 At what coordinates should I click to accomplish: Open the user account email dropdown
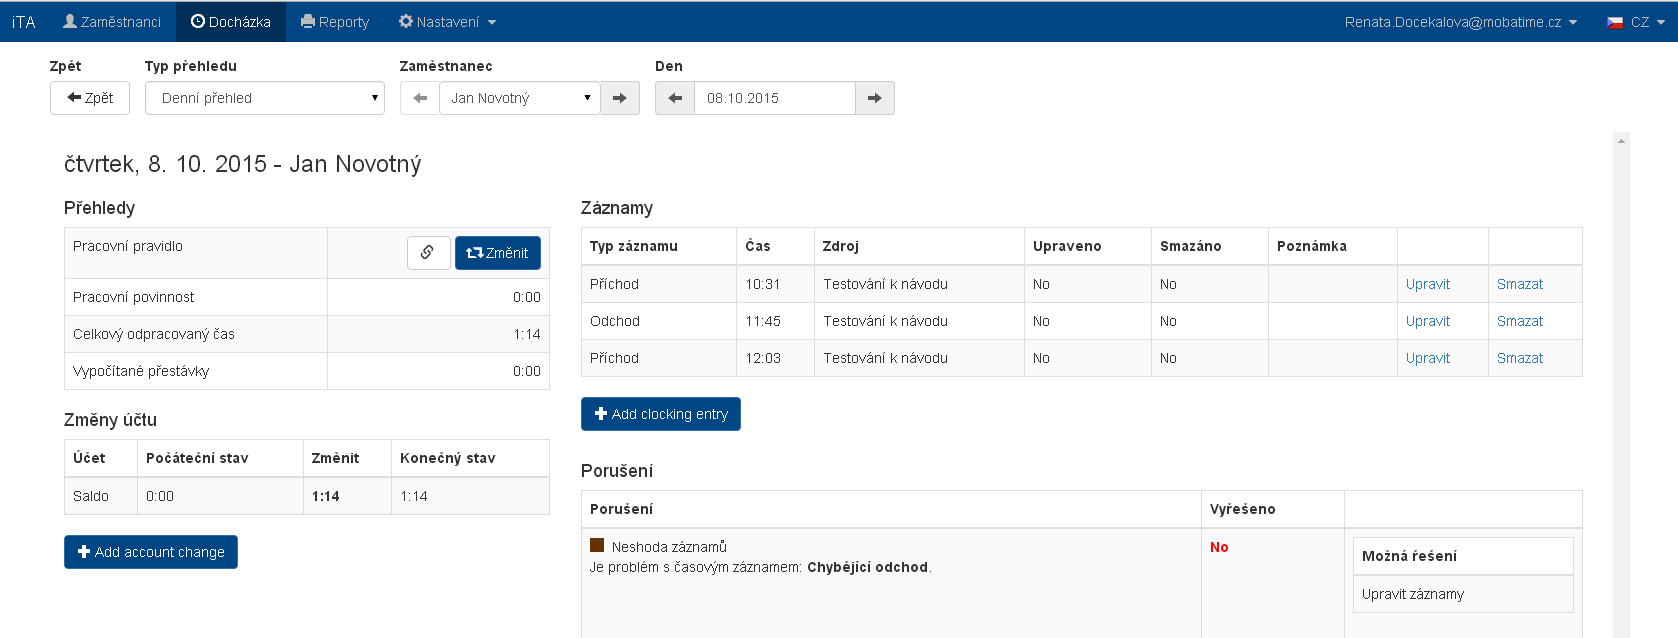[1460, 22]
